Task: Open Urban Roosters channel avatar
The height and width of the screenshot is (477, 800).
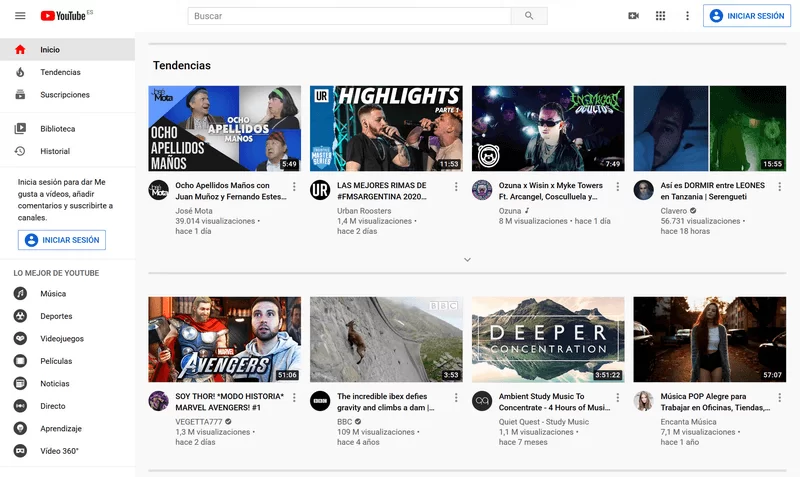Action: [320, 190]
